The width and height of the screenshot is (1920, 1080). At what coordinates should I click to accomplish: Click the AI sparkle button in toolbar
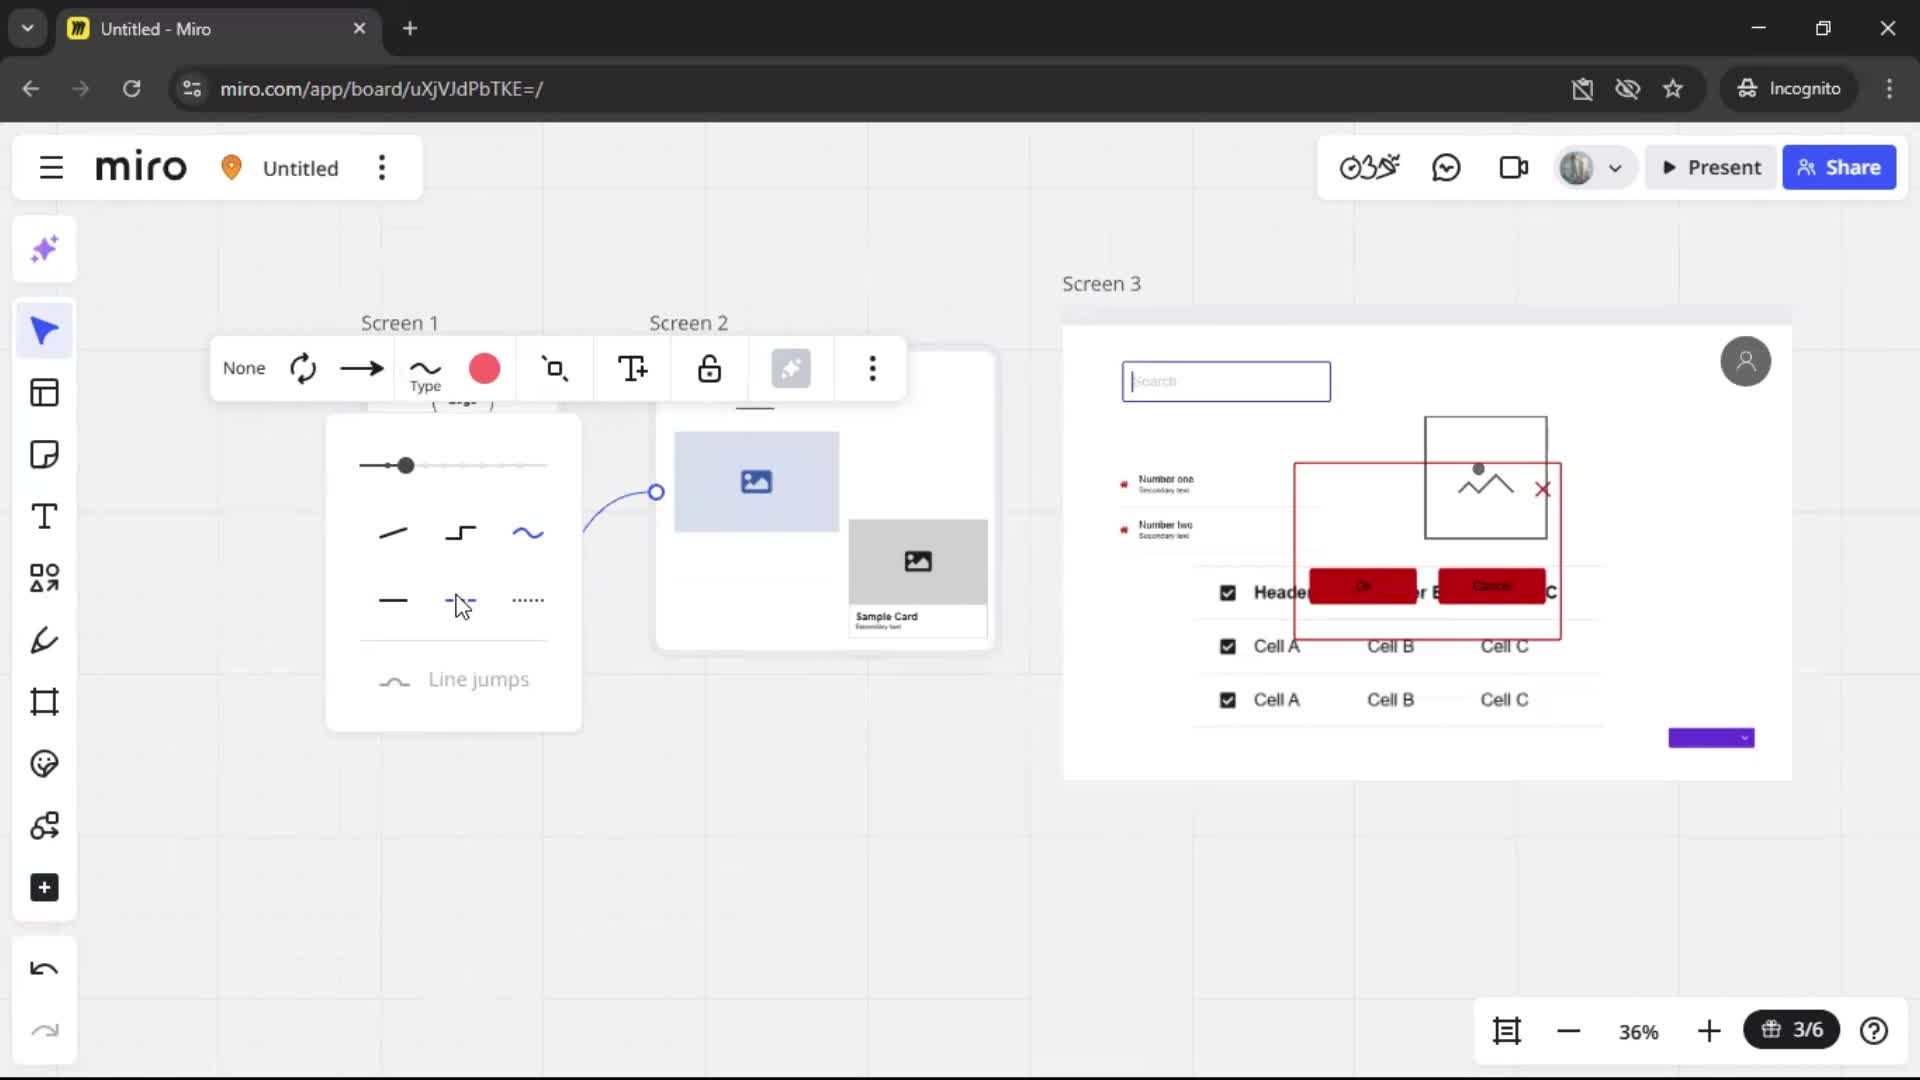pyautogui.click(x=790, y=368)
